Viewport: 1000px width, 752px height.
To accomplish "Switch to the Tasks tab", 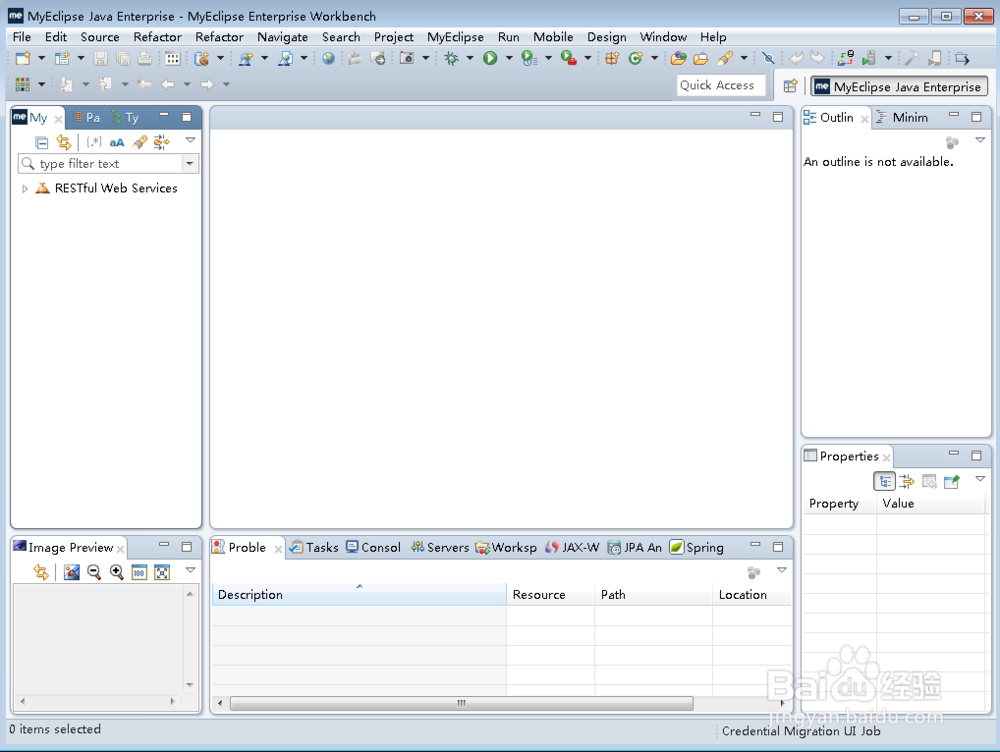I will [314, 547].
